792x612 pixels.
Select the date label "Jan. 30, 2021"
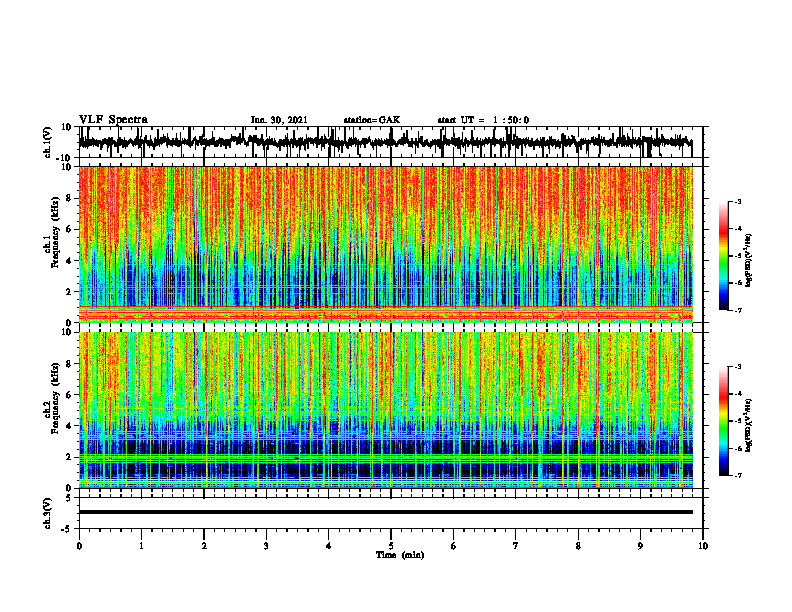(x=279, y=120)
